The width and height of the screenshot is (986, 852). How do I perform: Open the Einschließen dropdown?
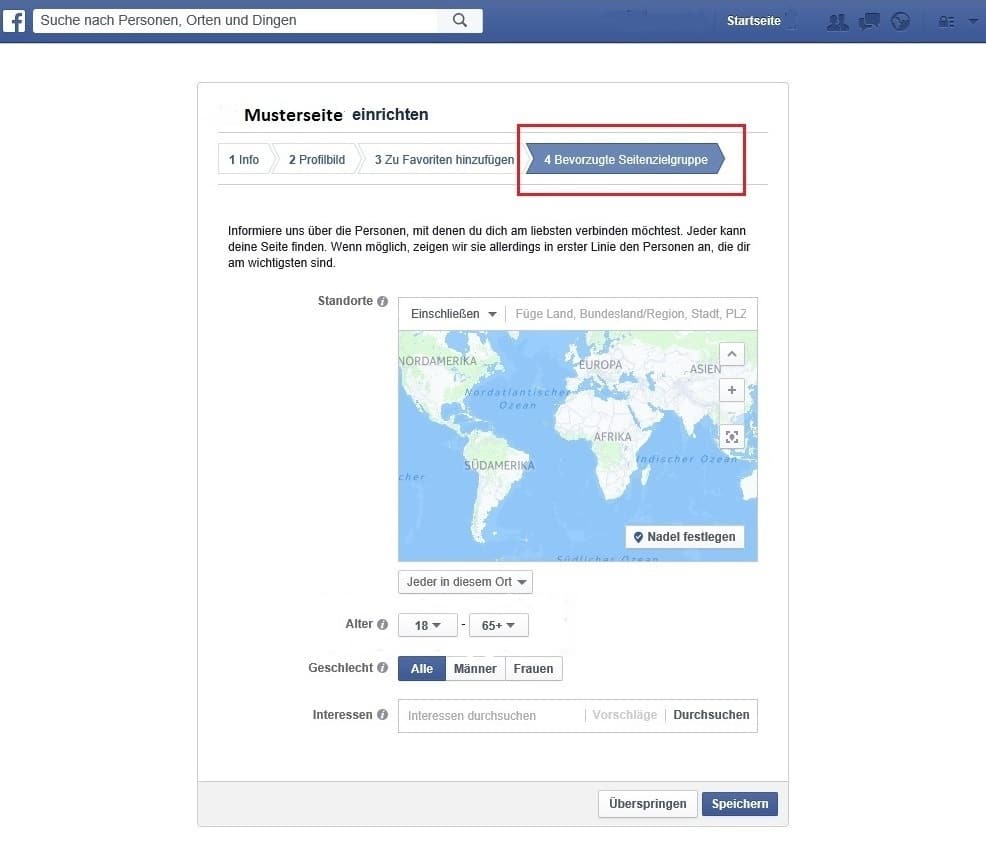point(453,314)
